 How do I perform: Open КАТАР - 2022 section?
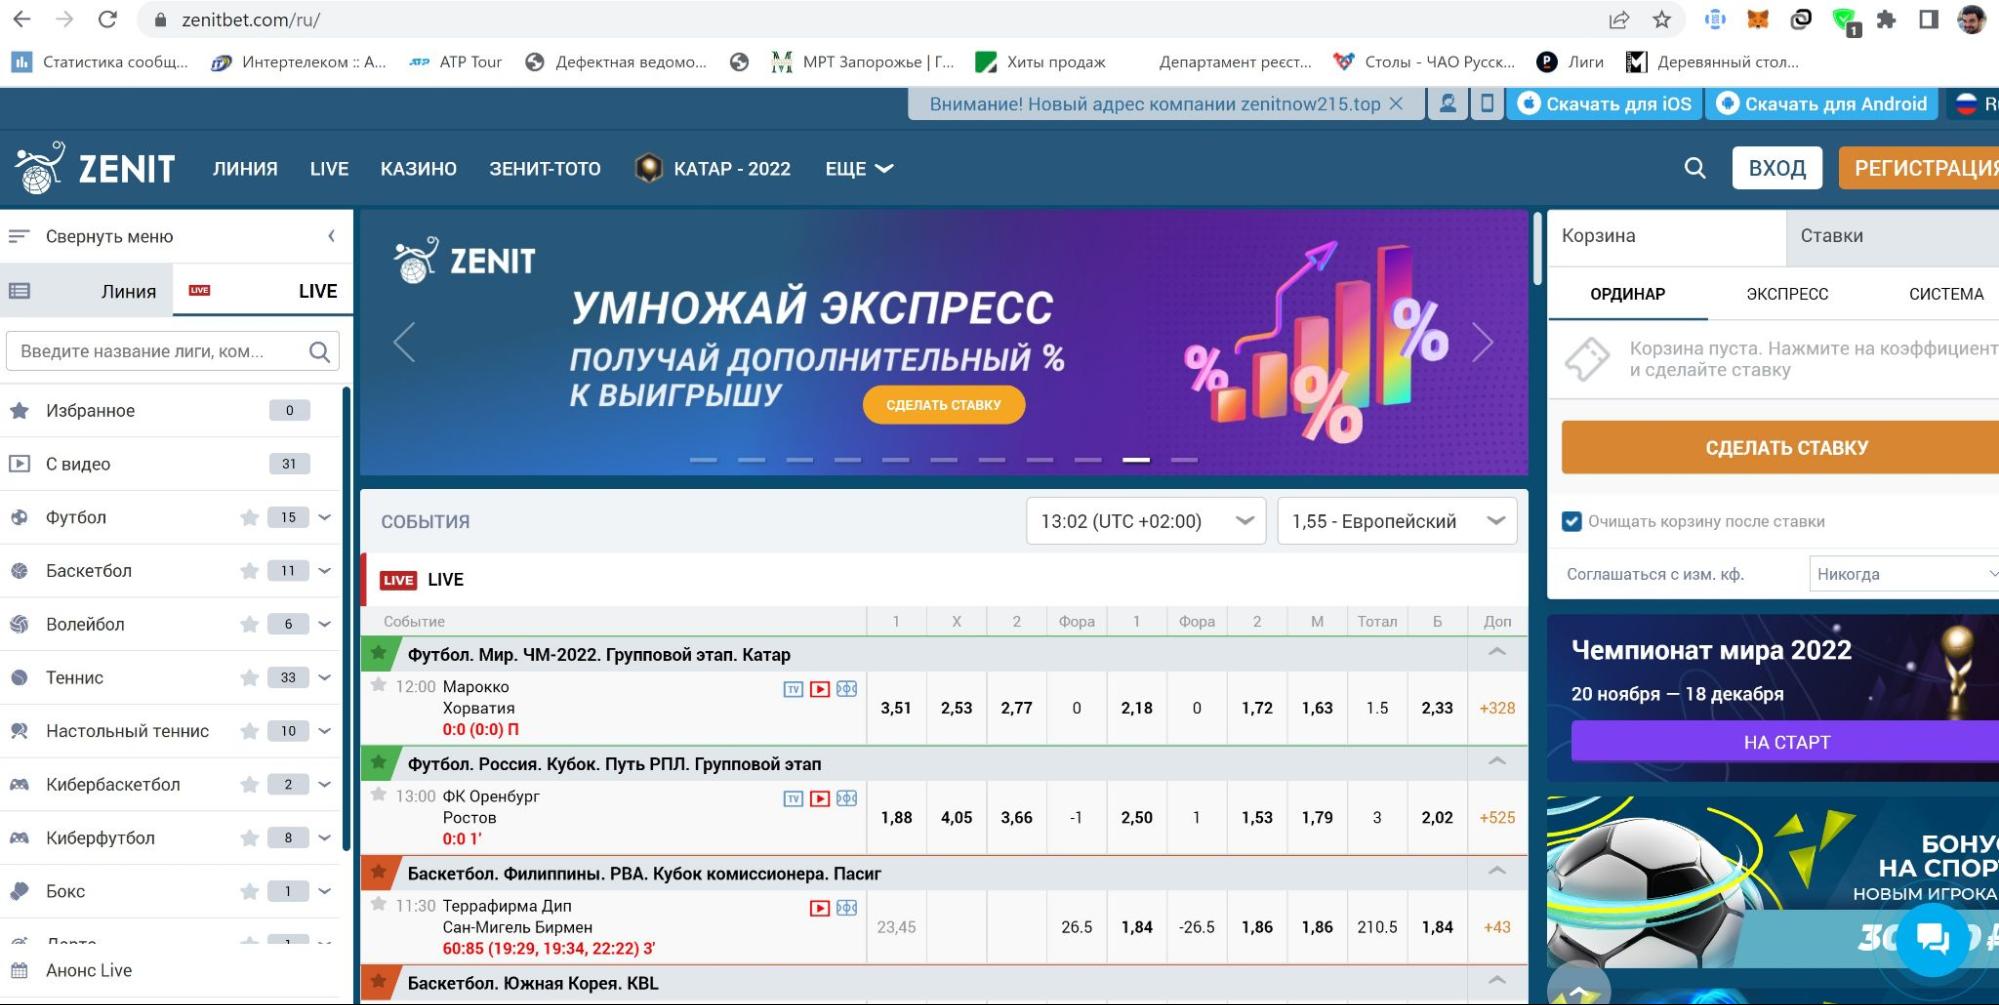pos(714,168)
